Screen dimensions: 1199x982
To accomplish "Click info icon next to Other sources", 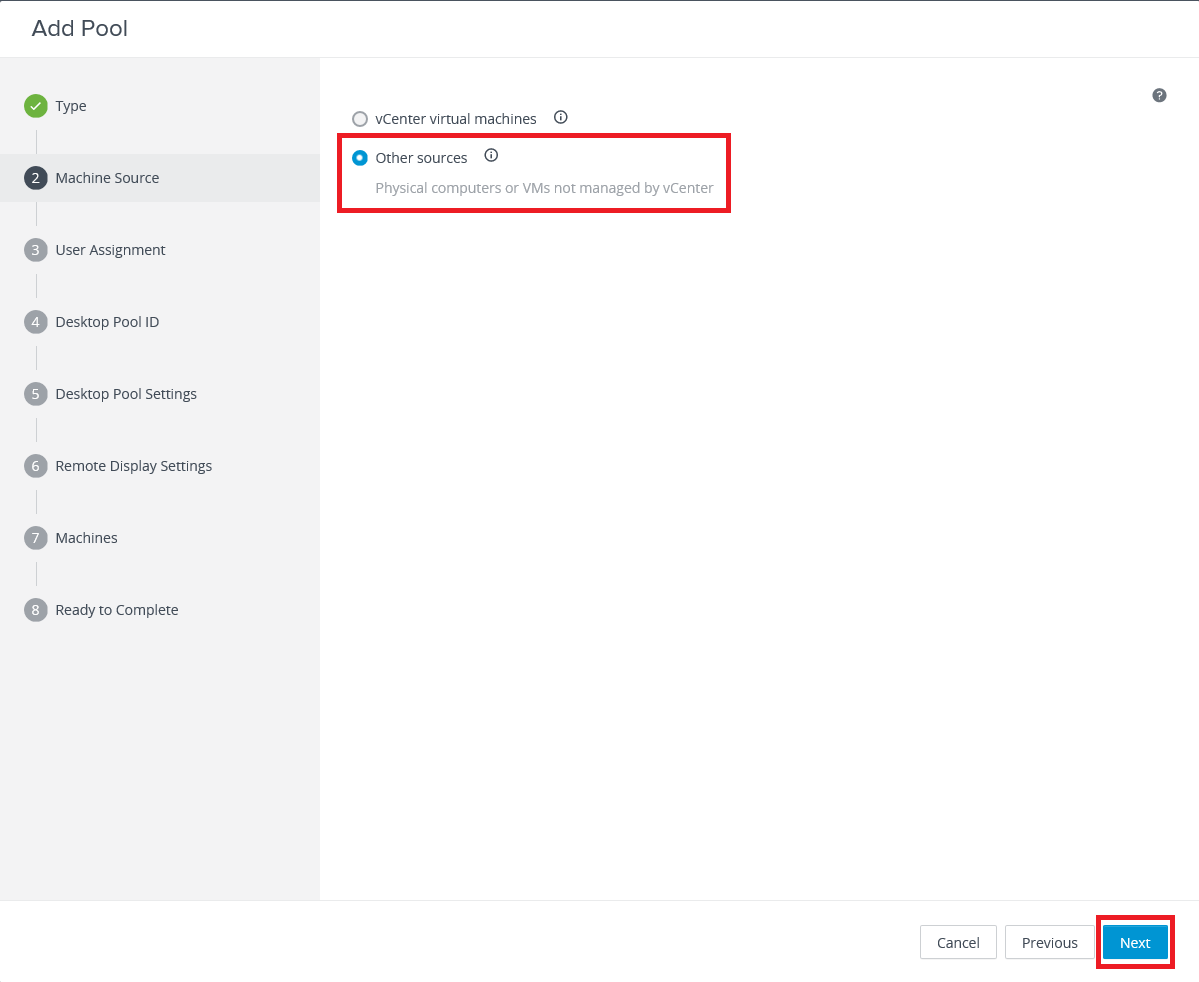I will click(x=491, y=156).
